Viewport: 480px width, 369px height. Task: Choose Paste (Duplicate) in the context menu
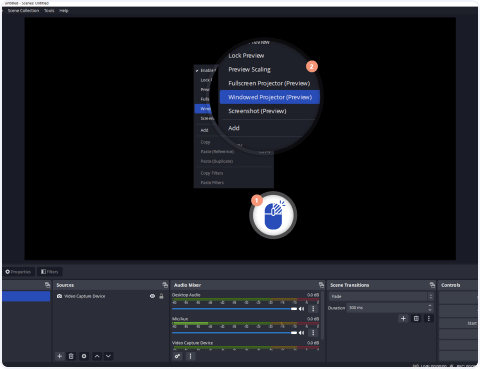pyautogui.click(x=217, y=161)
